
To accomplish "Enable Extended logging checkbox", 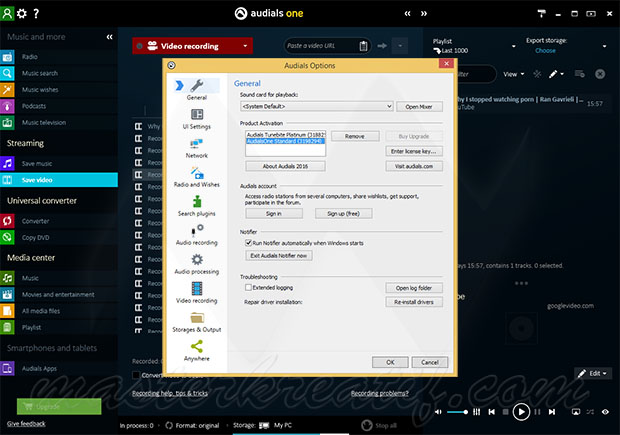I will pos(249,287).
